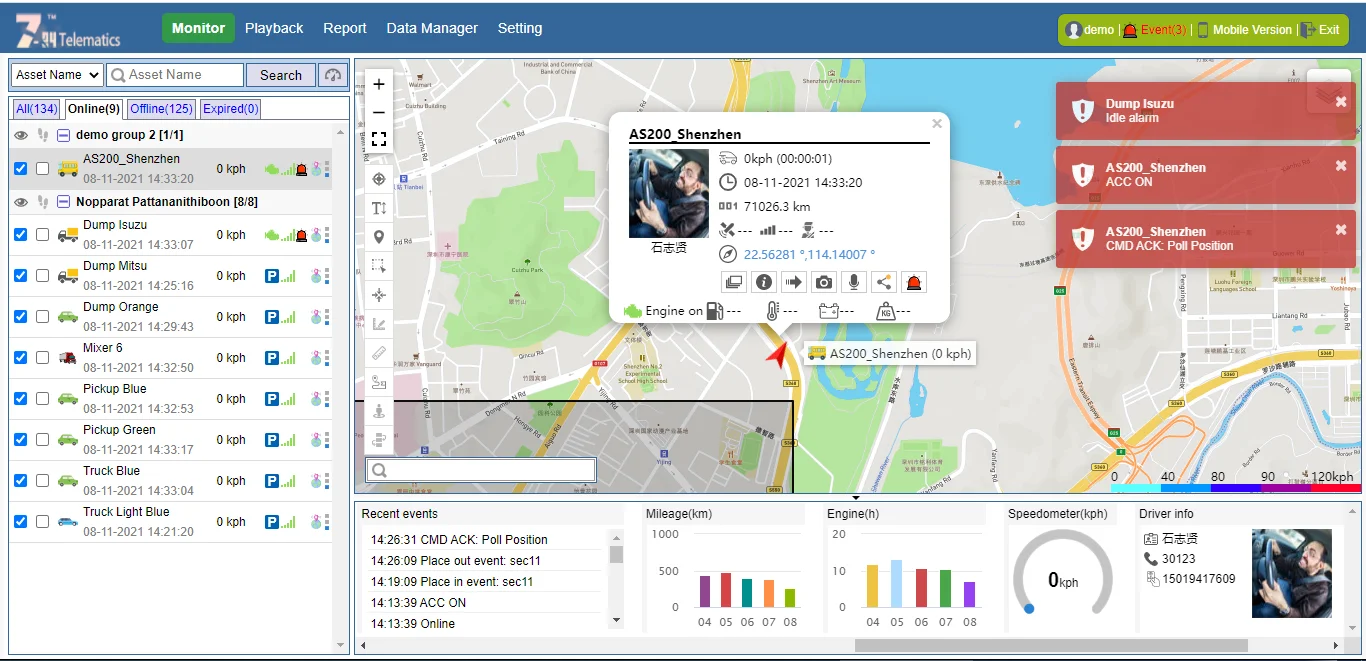Click the share icon in vehicle popup
The image size is (1366, 661).
tap(883, 283)
